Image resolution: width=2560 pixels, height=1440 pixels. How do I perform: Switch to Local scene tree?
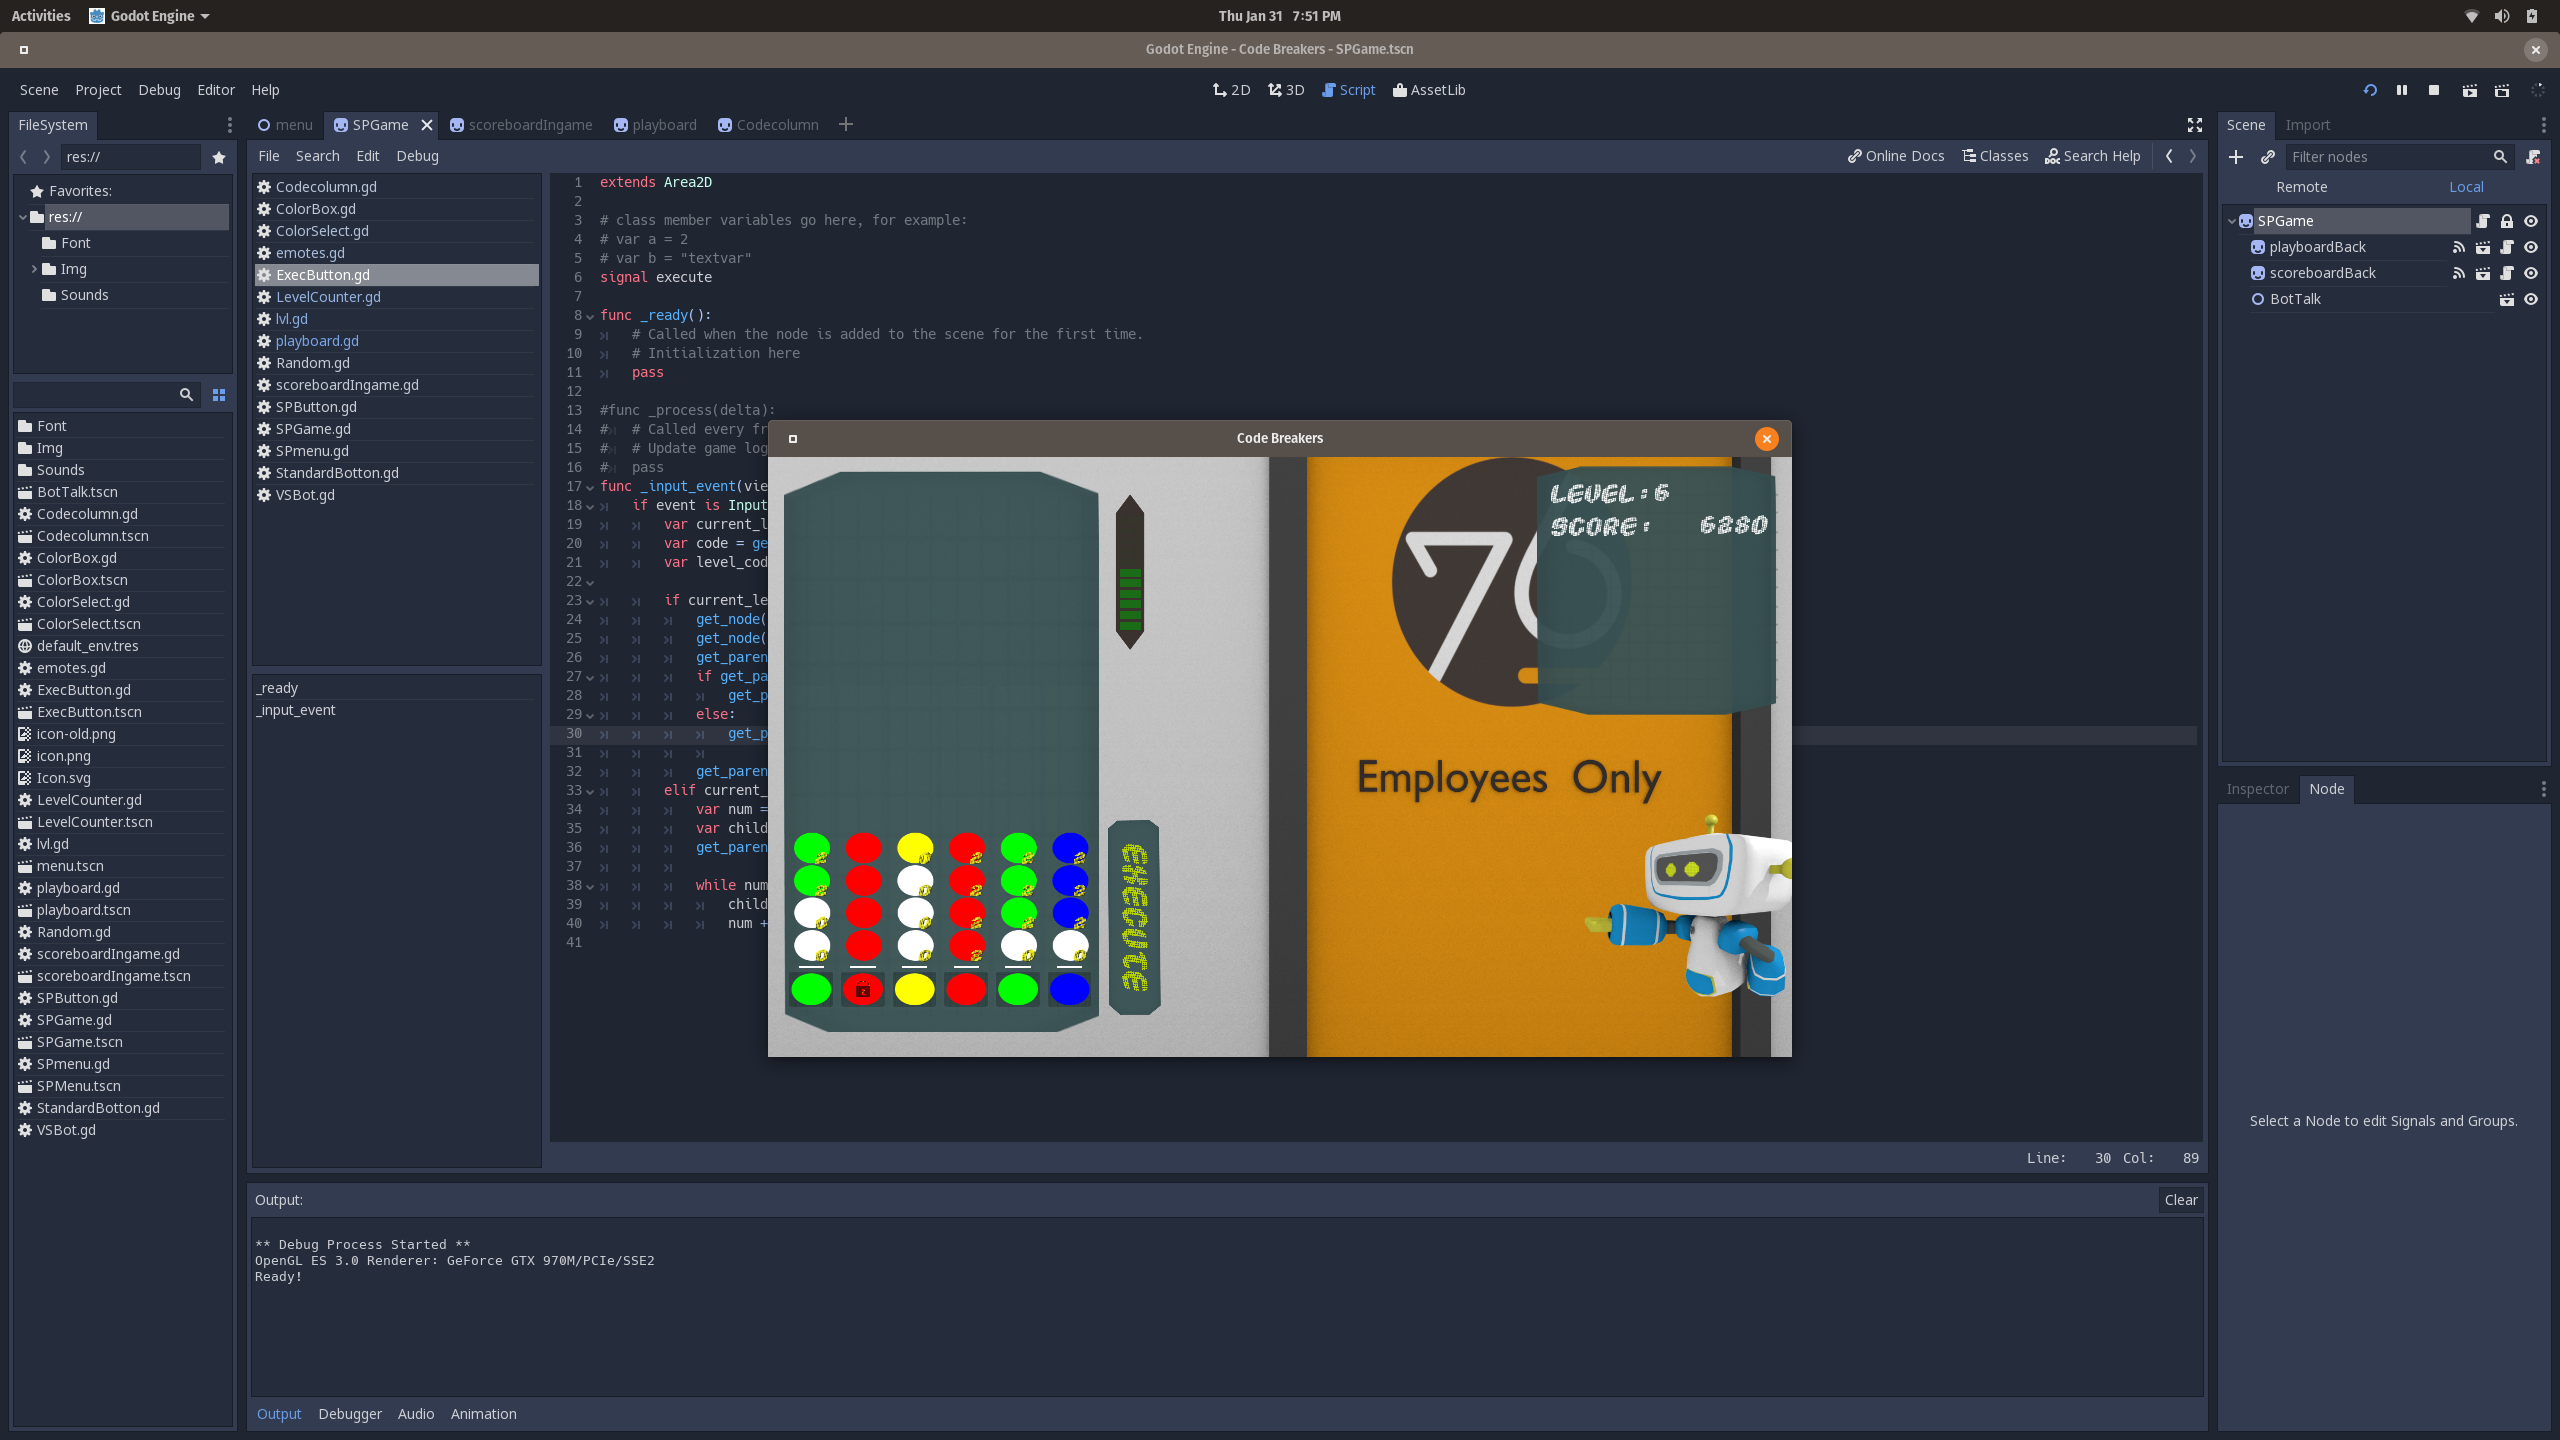[x=2466, y=187]
